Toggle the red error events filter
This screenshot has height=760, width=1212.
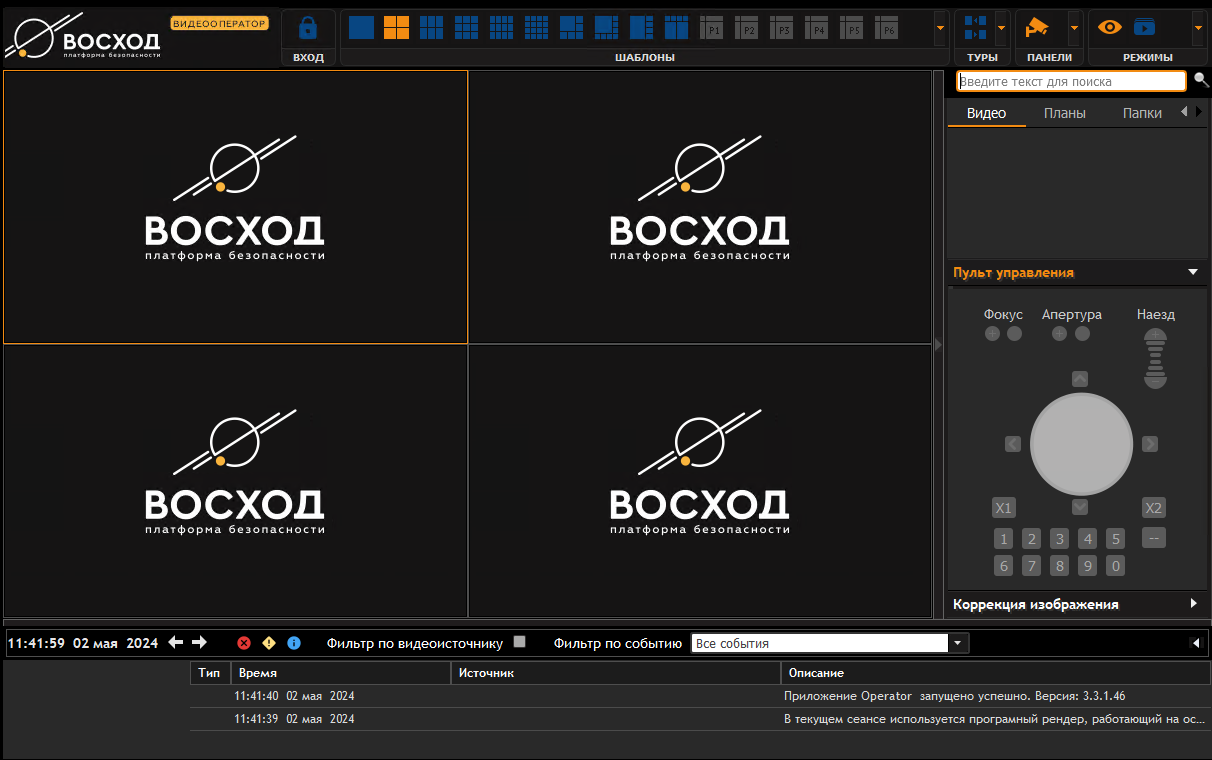244,643
